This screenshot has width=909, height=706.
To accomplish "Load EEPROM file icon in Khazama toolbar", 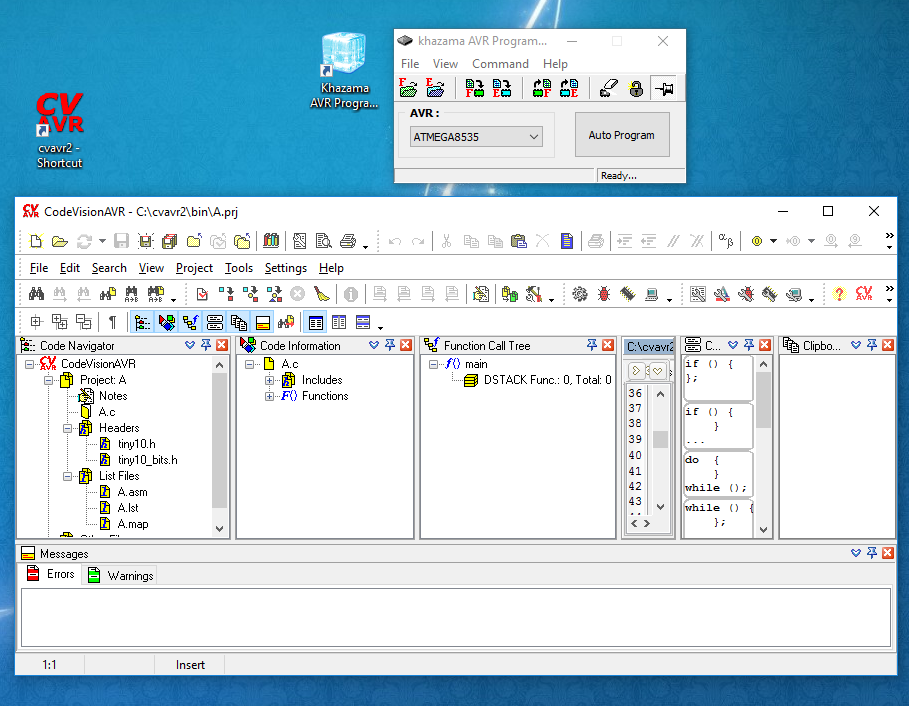I will click(435, 88).
